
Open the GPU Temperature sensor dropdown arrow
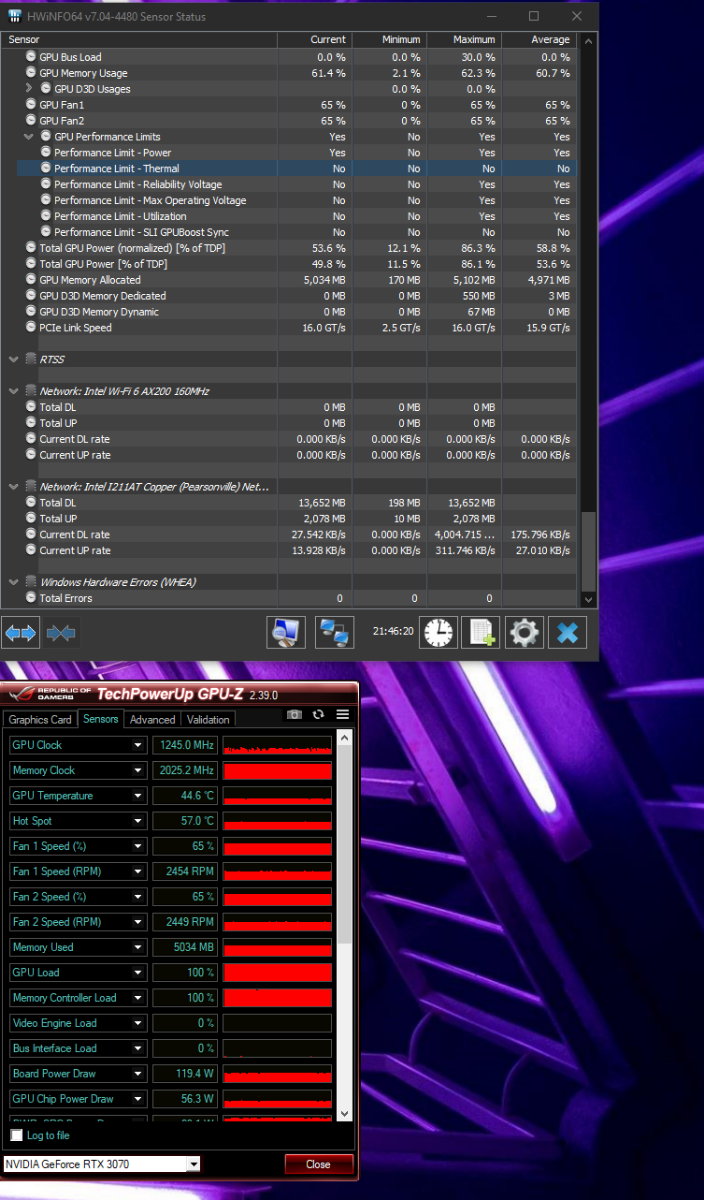138,796
